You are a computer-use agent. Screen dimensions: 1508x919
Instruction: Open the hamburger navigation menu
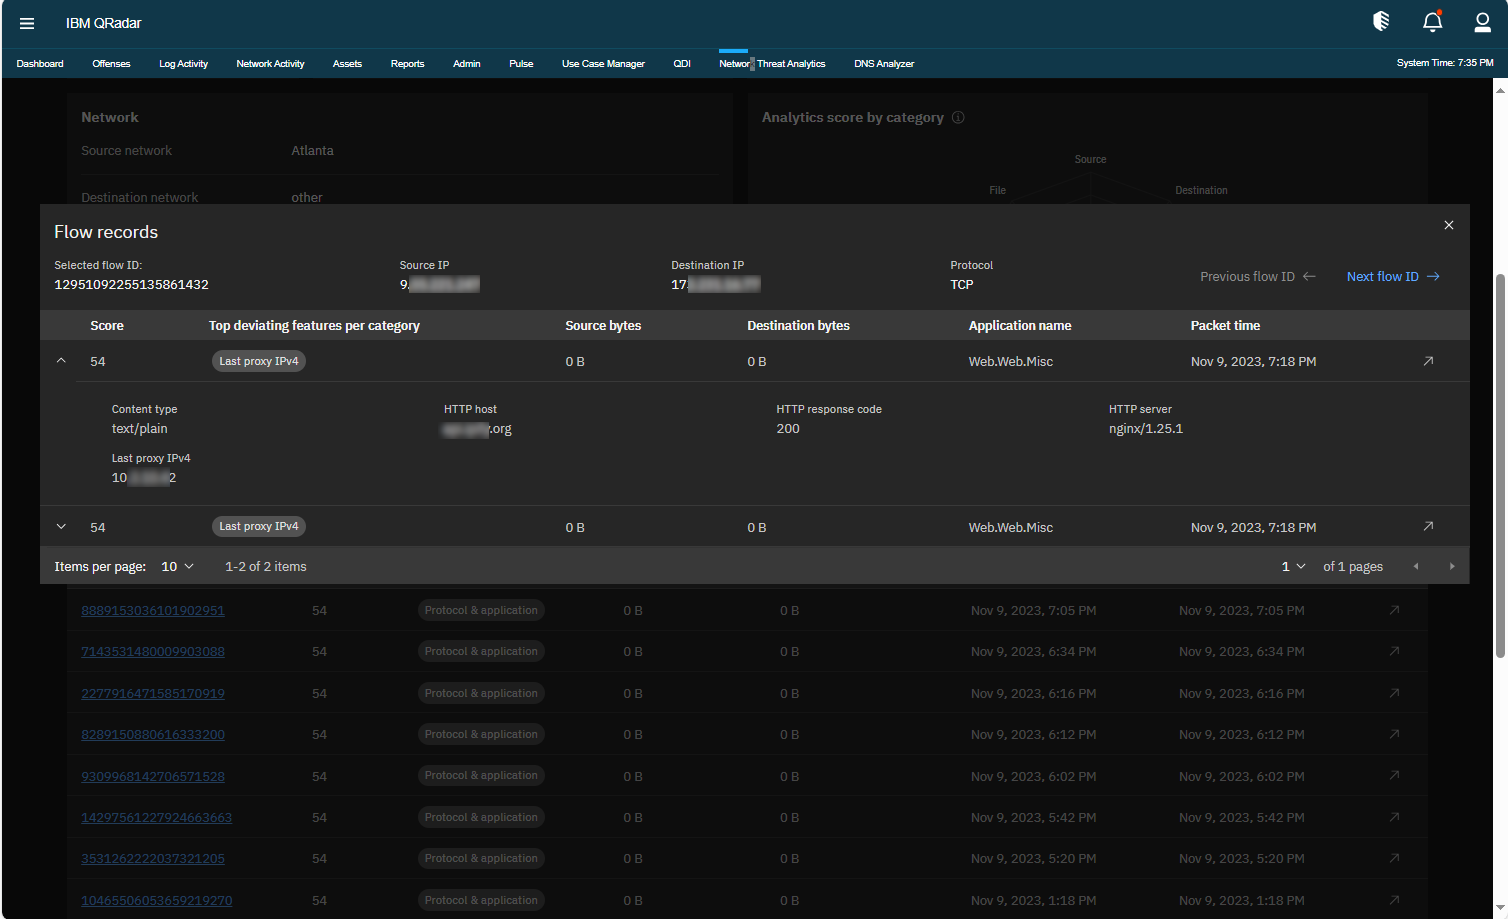pyautogui.click(x=27, y=23)
